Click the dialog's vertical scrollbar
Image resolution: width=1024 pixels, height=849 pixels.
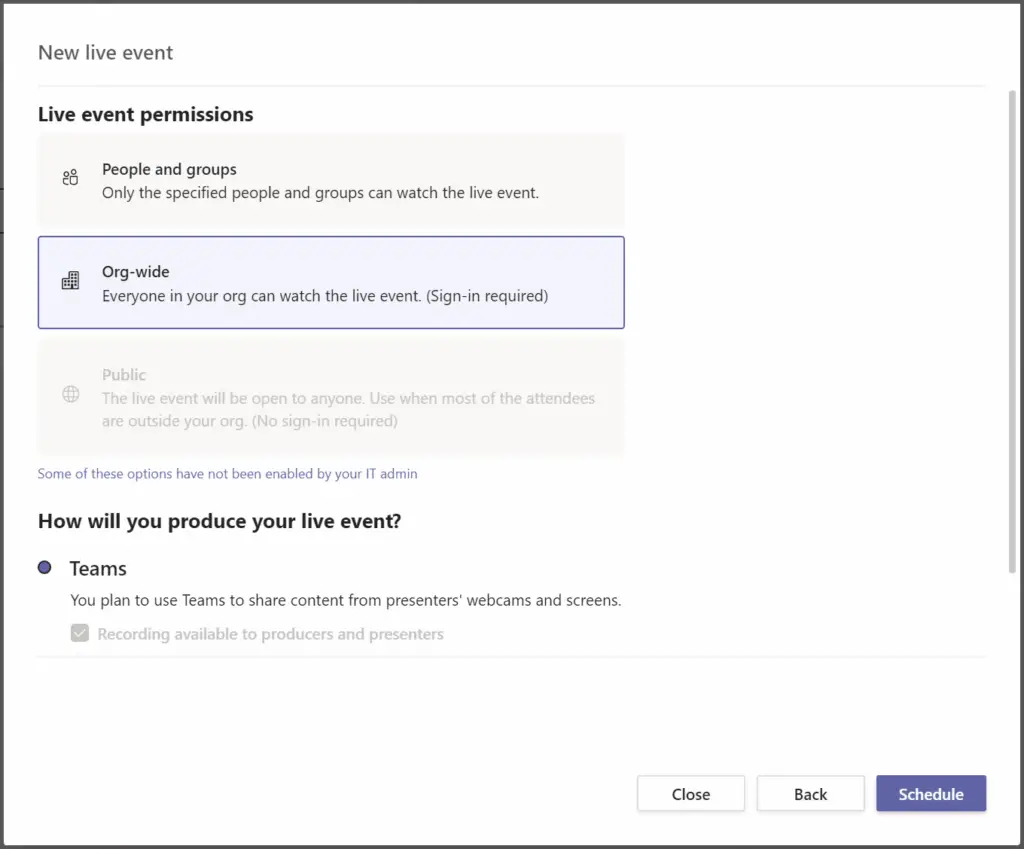point(1012,332)
